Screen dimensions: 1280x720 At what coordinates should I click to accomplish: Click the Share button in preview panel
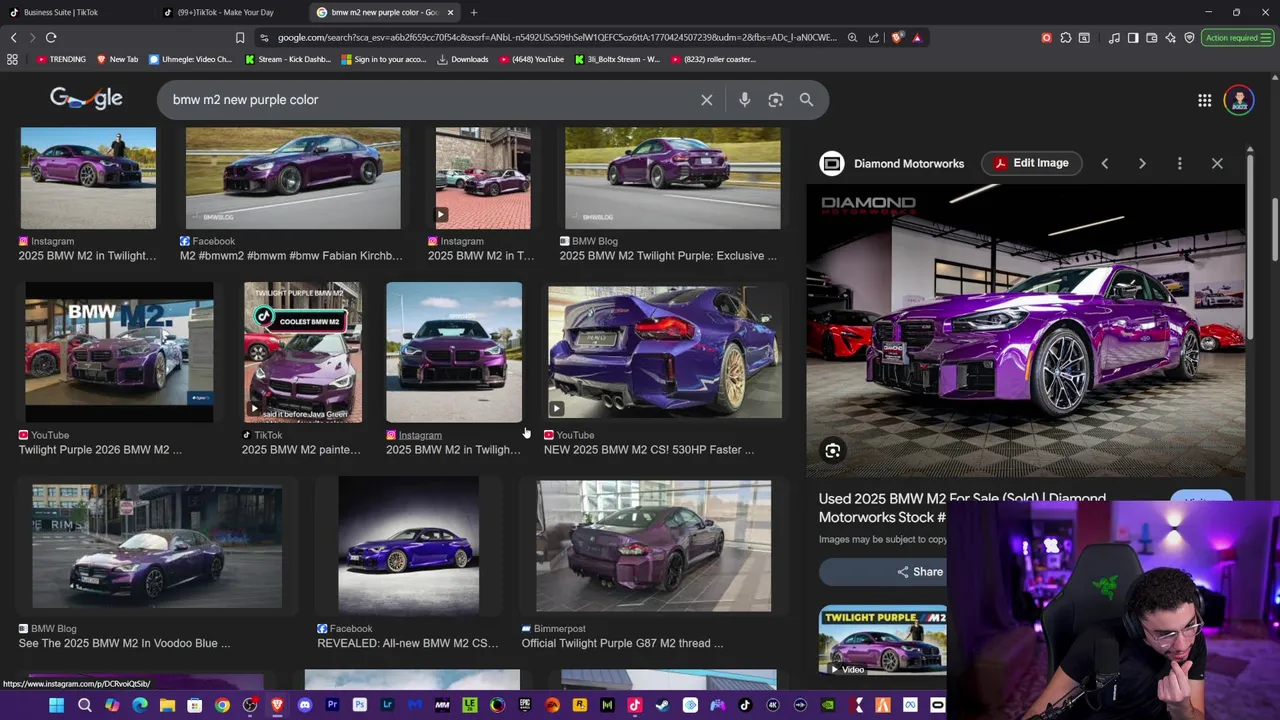[x=920, y=572]
